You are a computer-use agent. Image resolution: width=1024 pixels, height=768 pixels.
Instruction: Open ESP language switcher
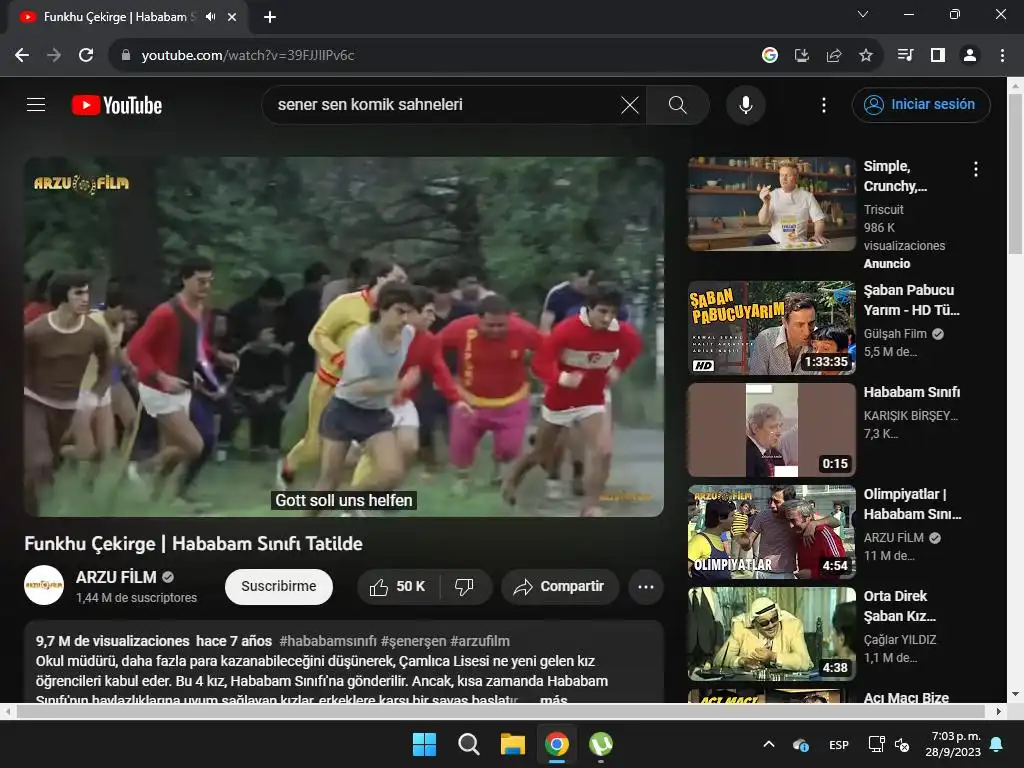pos(839,744)
